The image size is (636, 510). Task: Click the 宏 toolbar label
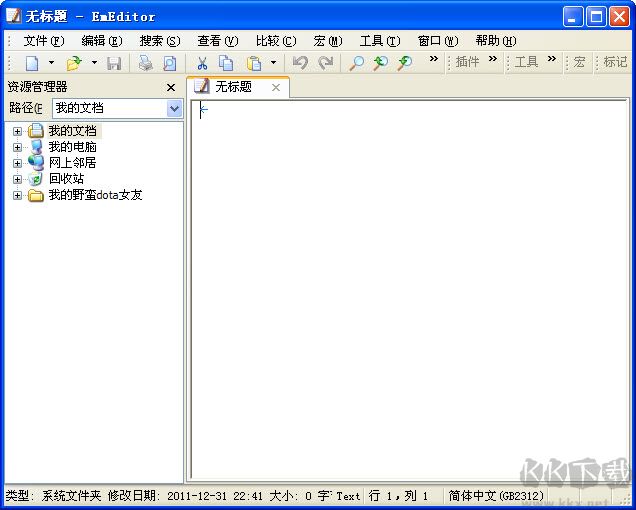pos(579,62)
